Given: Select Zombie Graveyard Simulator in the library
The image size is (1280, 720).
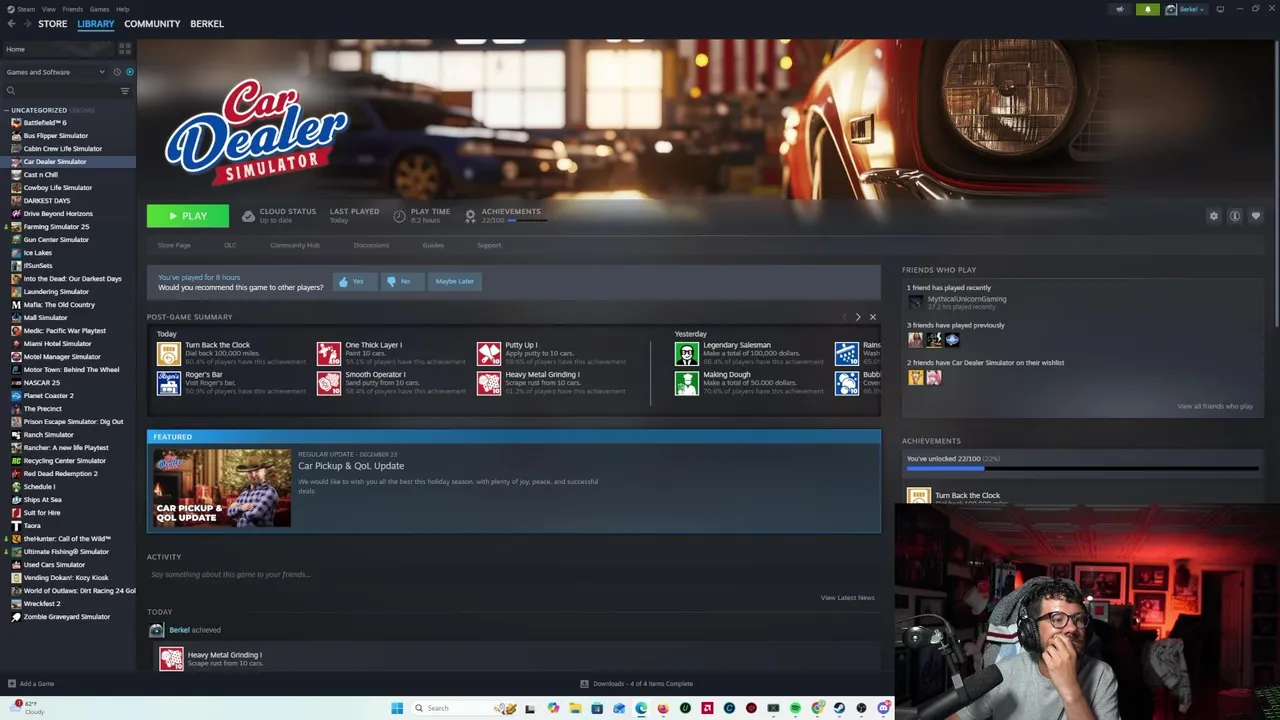Looking at the screenshot, I should (x=66, y=617).
